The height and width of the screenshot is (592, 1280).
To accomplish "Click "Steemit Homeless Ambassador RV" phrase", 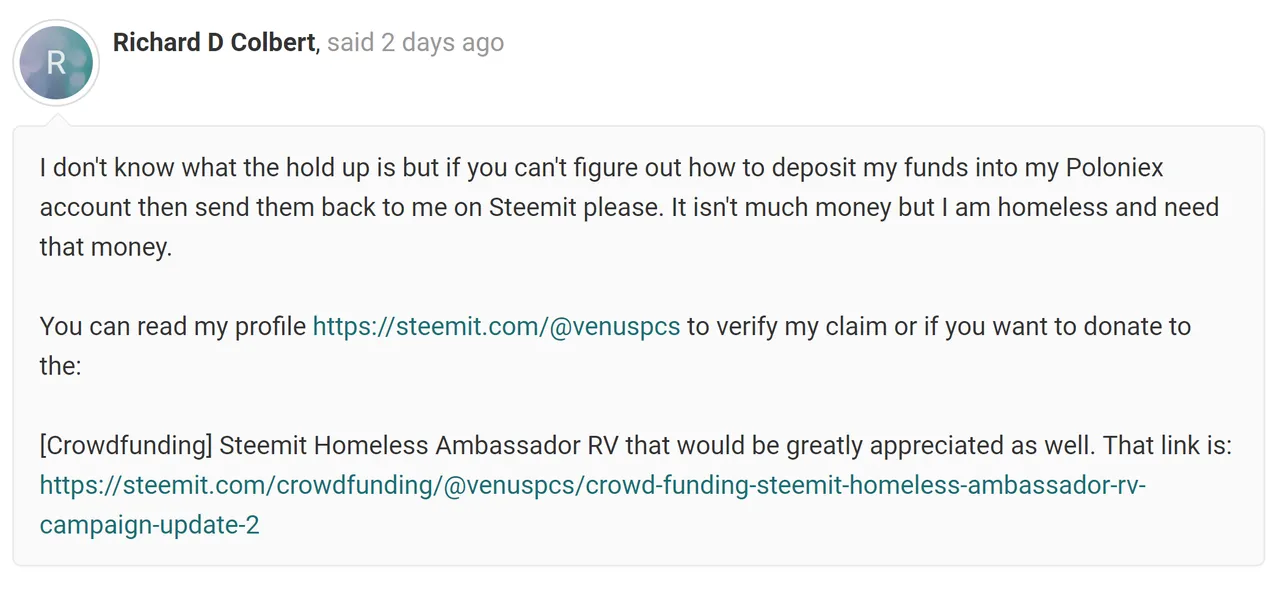I will (x=419, y=446).
